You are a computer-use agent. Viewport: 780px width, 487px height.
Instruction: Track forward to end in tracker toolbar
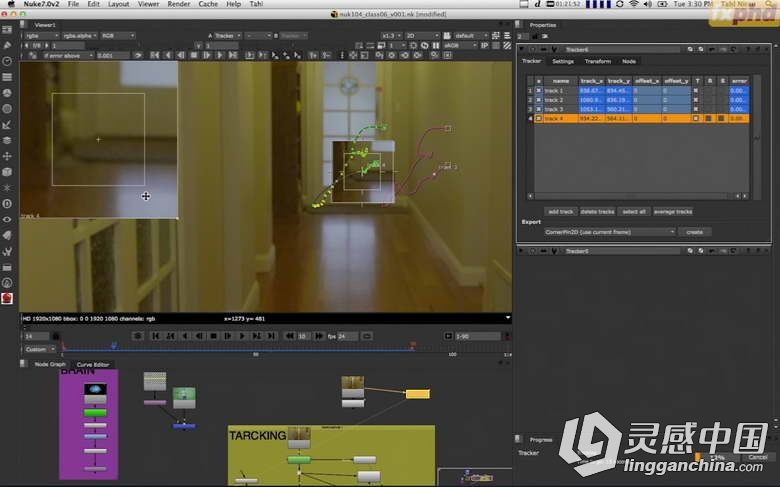[x=232, y=55]
